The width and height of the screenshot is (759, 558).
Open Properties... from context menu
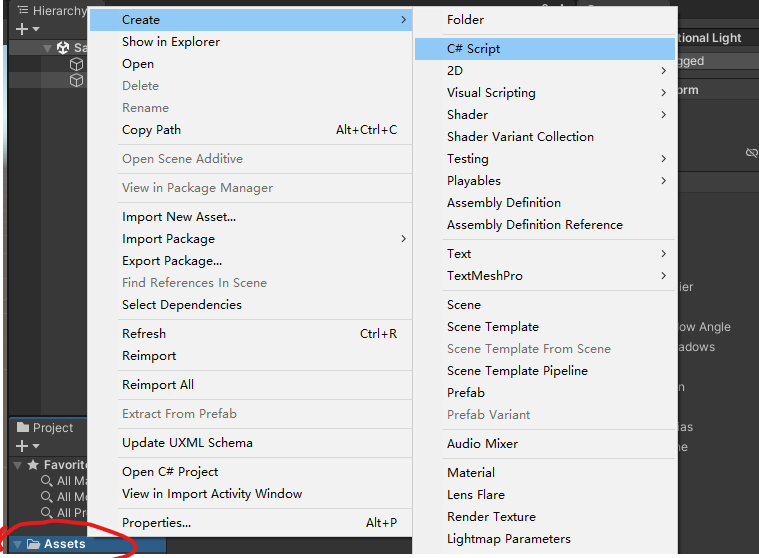tap(251, 523)
